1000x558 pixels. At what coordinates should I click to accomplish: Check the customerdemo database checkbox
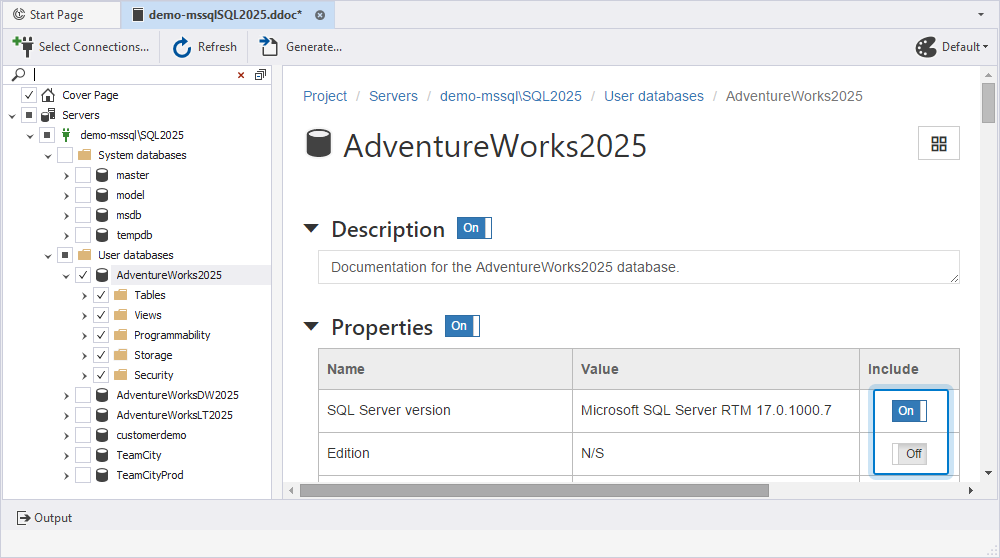(83, 435)
